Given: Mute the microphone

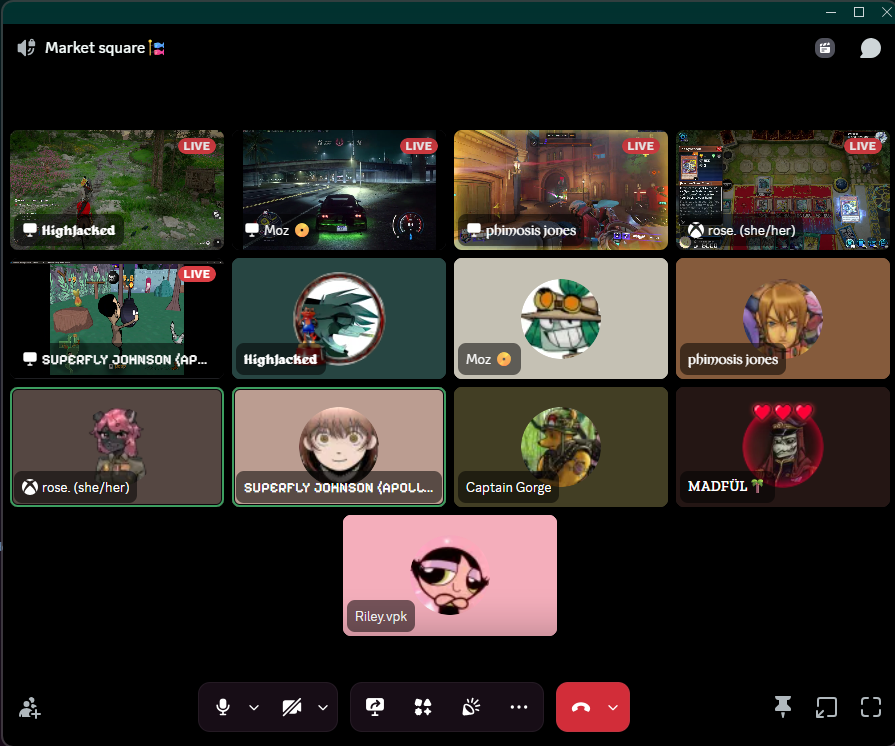Looking at the screenshot, I should (x=223, y=707).
